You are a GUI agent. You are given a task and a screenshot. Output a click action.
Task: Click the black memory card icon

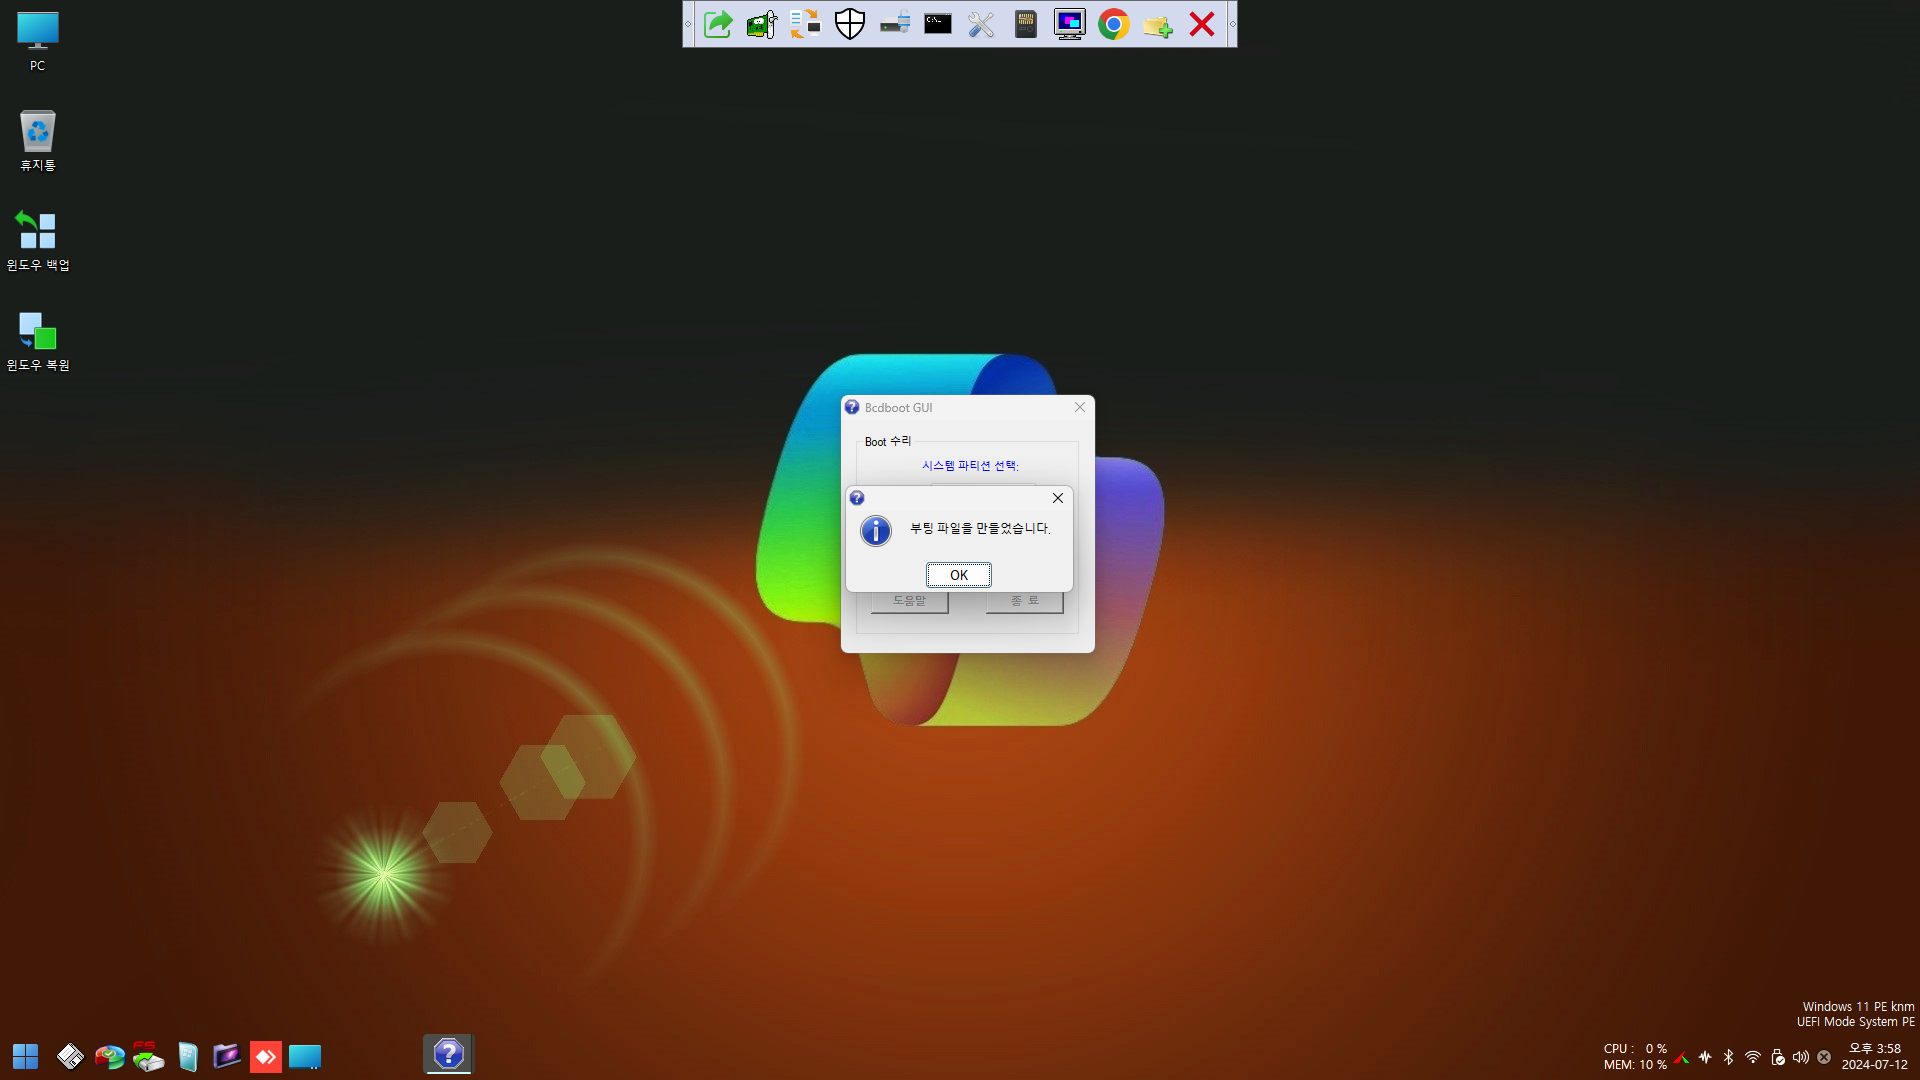[1026, 24]
